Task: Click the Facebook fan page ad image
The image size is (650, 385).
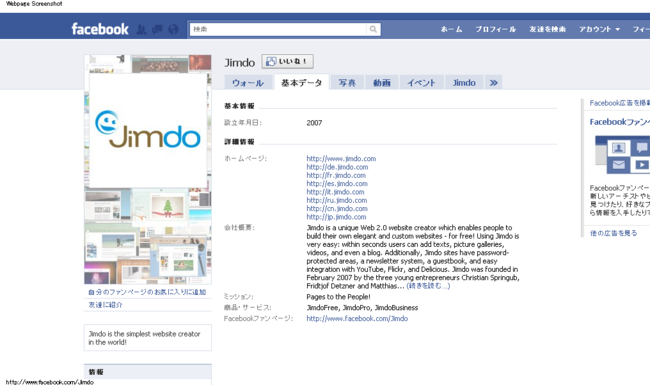Action: click(622, 155)
